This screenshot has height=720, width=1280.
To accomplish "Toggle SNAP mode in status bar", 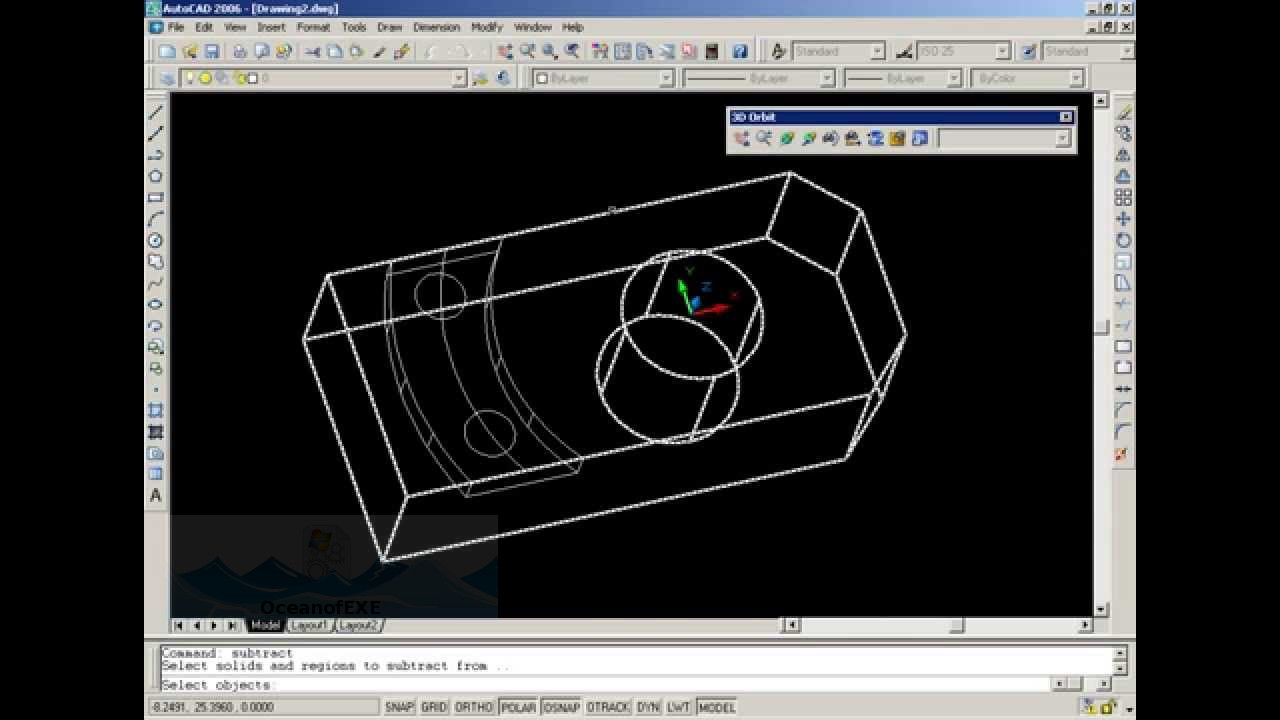I will (x=399, y=707).
